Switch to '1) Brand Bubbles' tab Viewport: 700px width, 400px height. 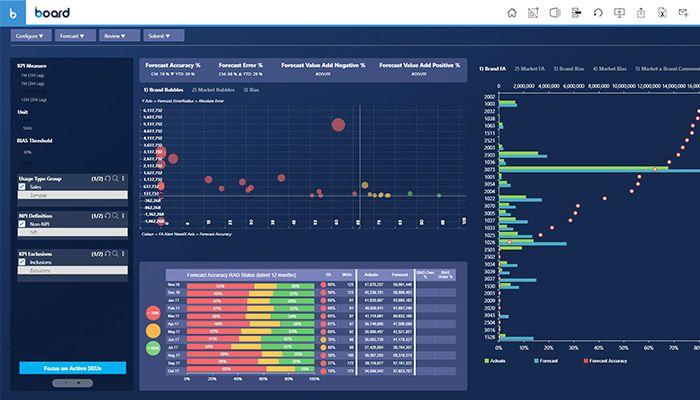tap(163, 90)
